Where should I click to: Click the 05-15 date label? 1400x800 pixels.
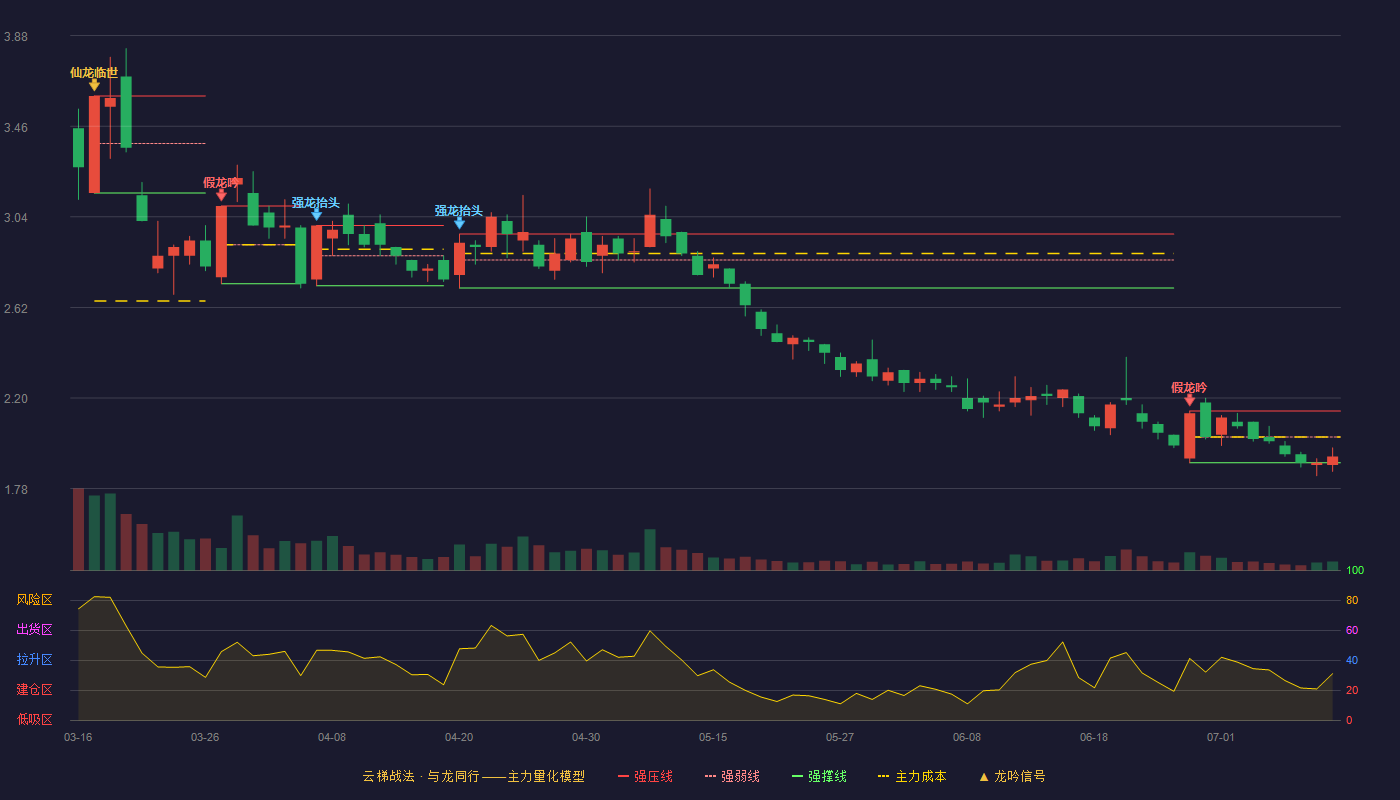[x=713, y=737]
